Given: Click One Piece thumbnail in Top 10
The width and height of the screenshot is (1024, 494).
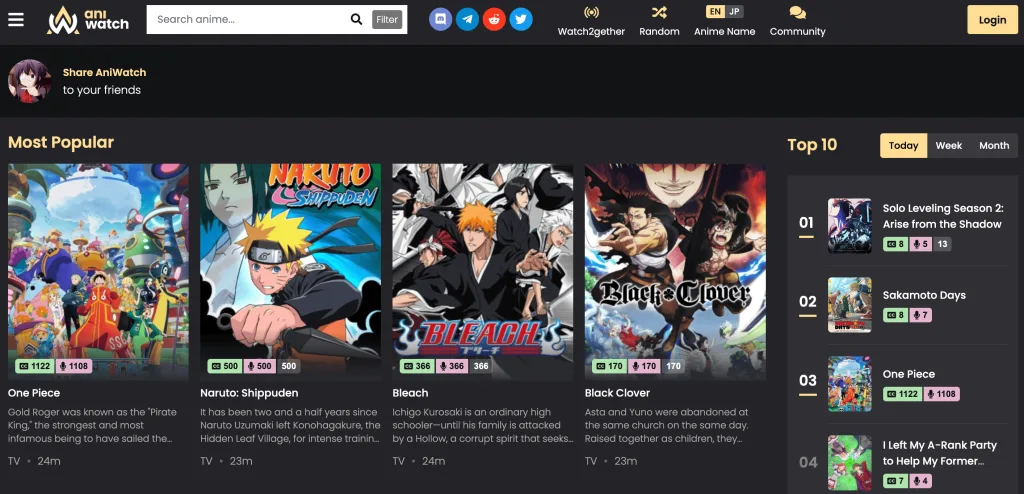Looking at the screenshot, I should (x=850, y=384).
